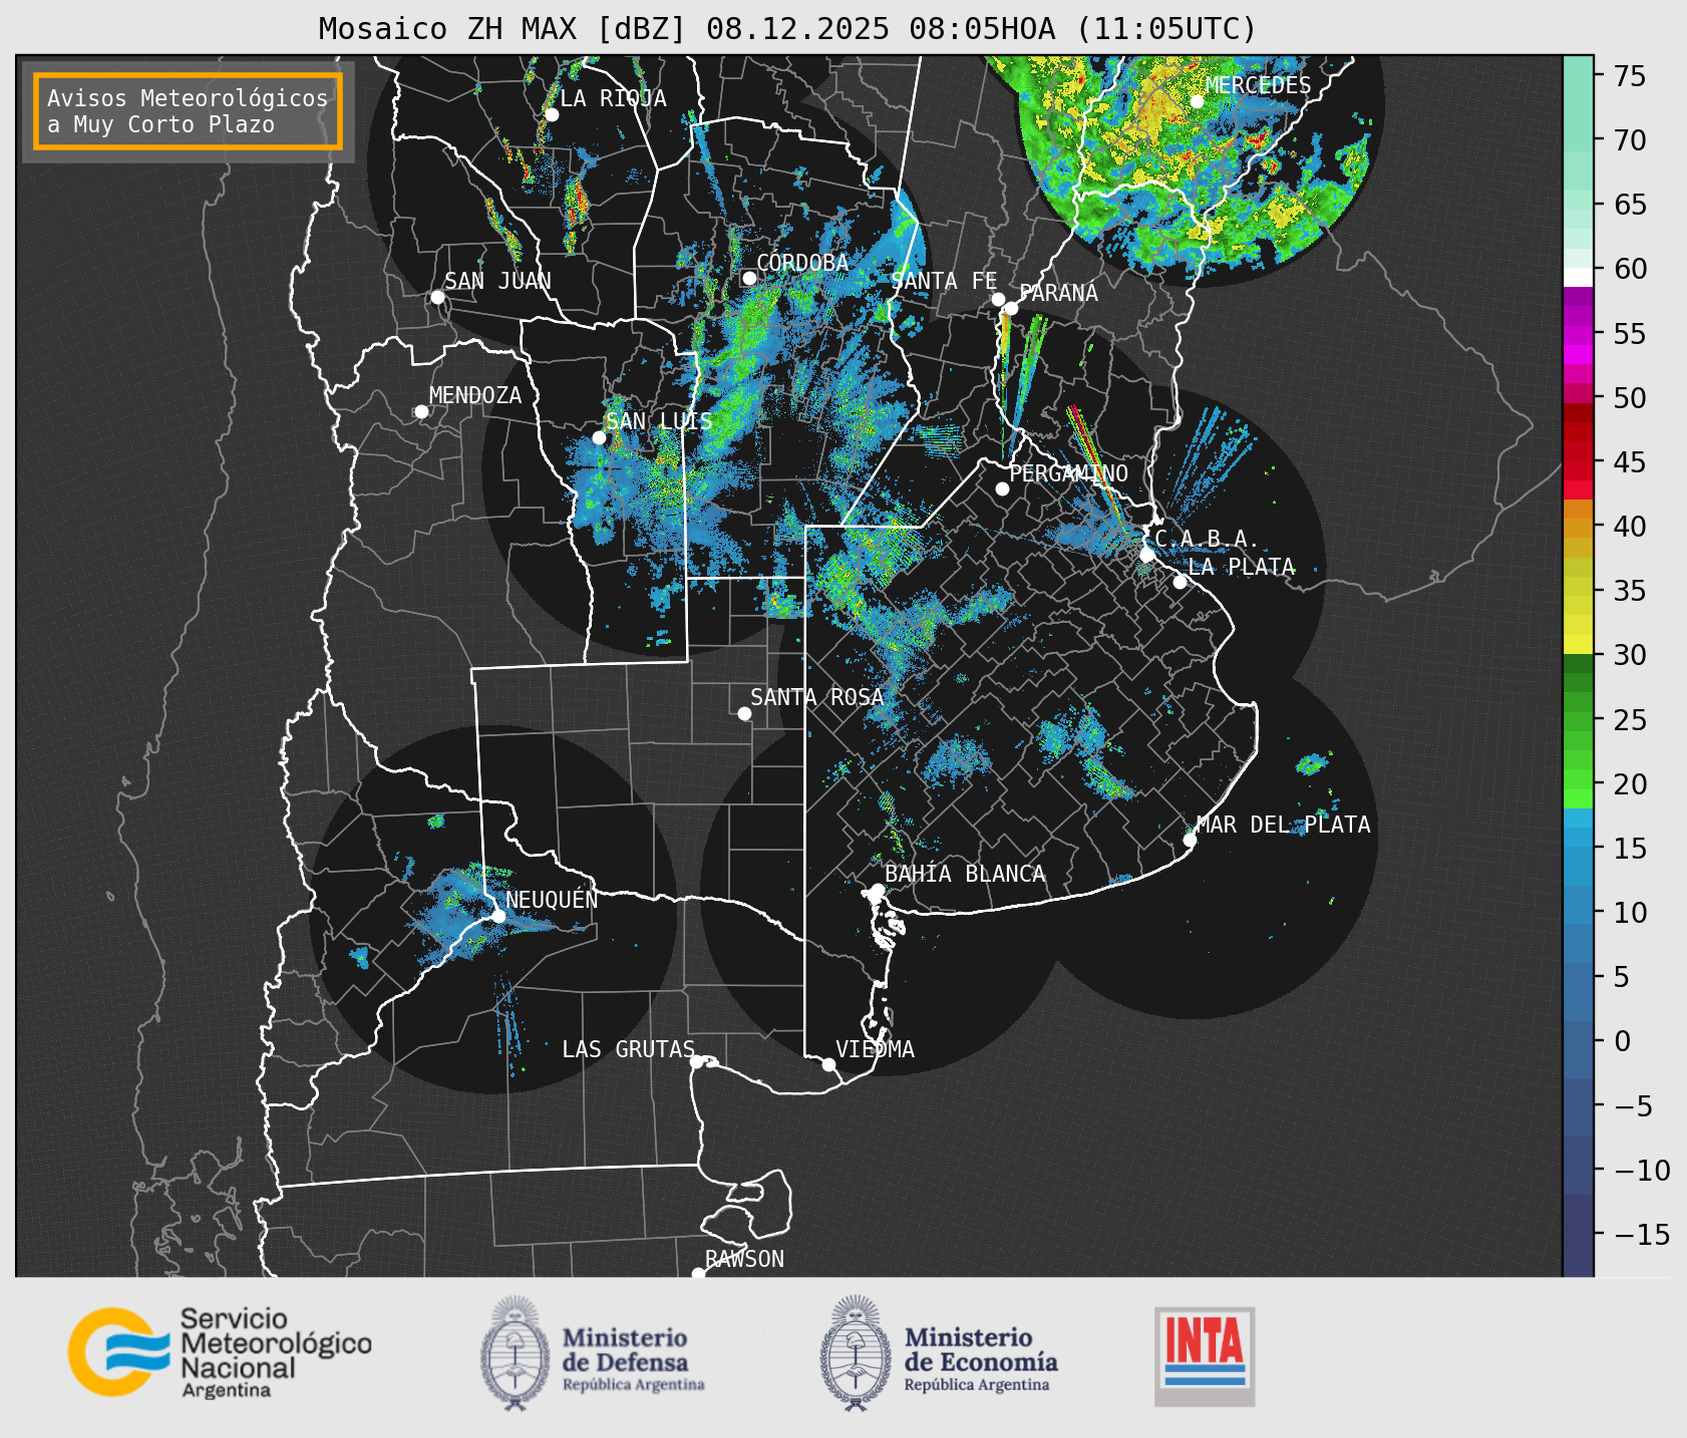Click the Las Grutas marker dot
Image resolution: width=1687 pixels, height=1438 pixels.
(x=697, y=1062)
